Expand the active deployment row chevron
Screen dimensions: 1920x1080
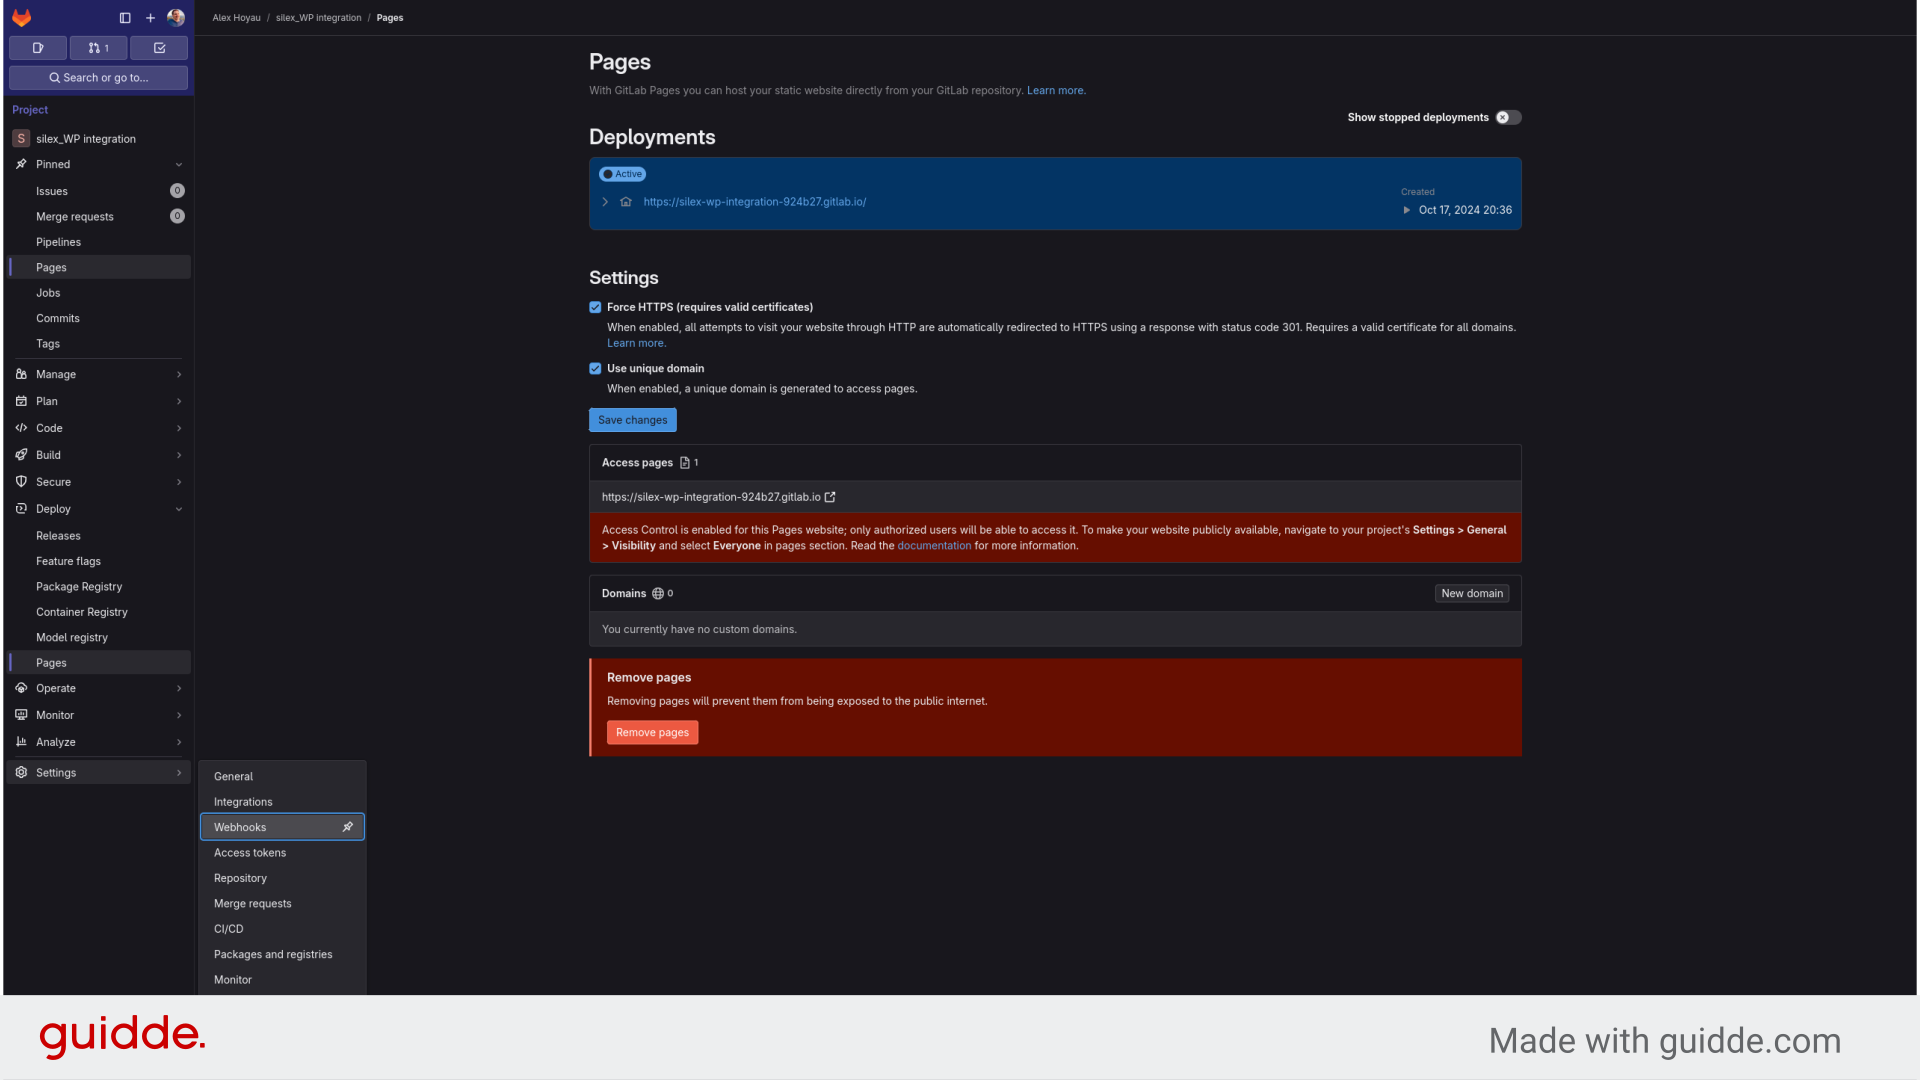(x=605, y=202)
